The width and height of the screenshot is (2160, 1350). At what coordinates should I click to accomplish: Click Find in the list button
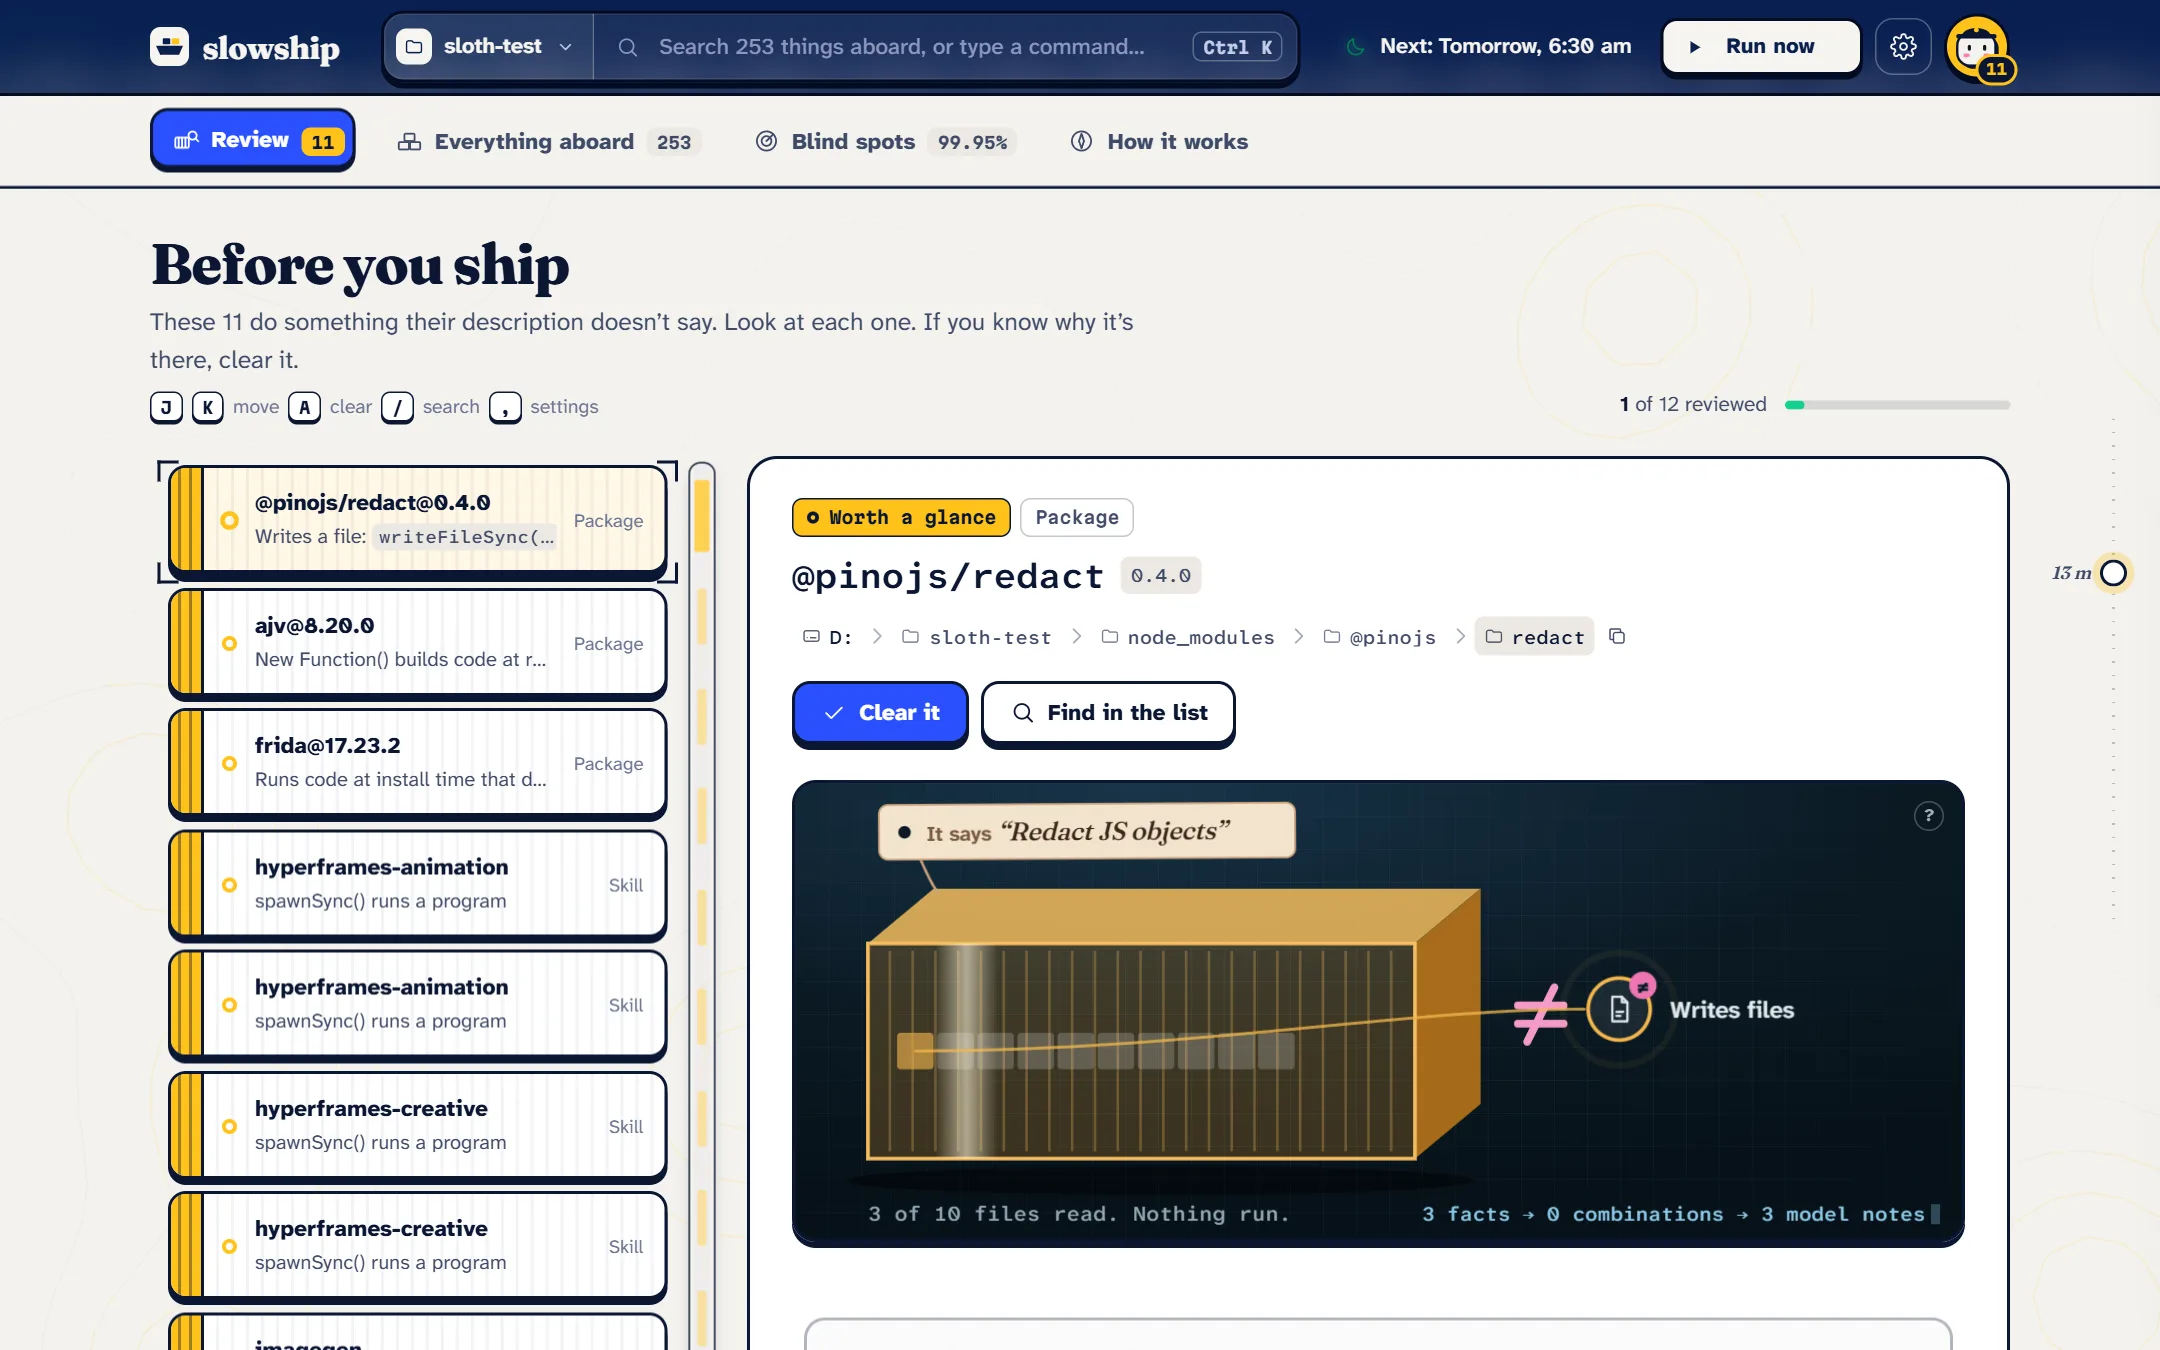1108,713
